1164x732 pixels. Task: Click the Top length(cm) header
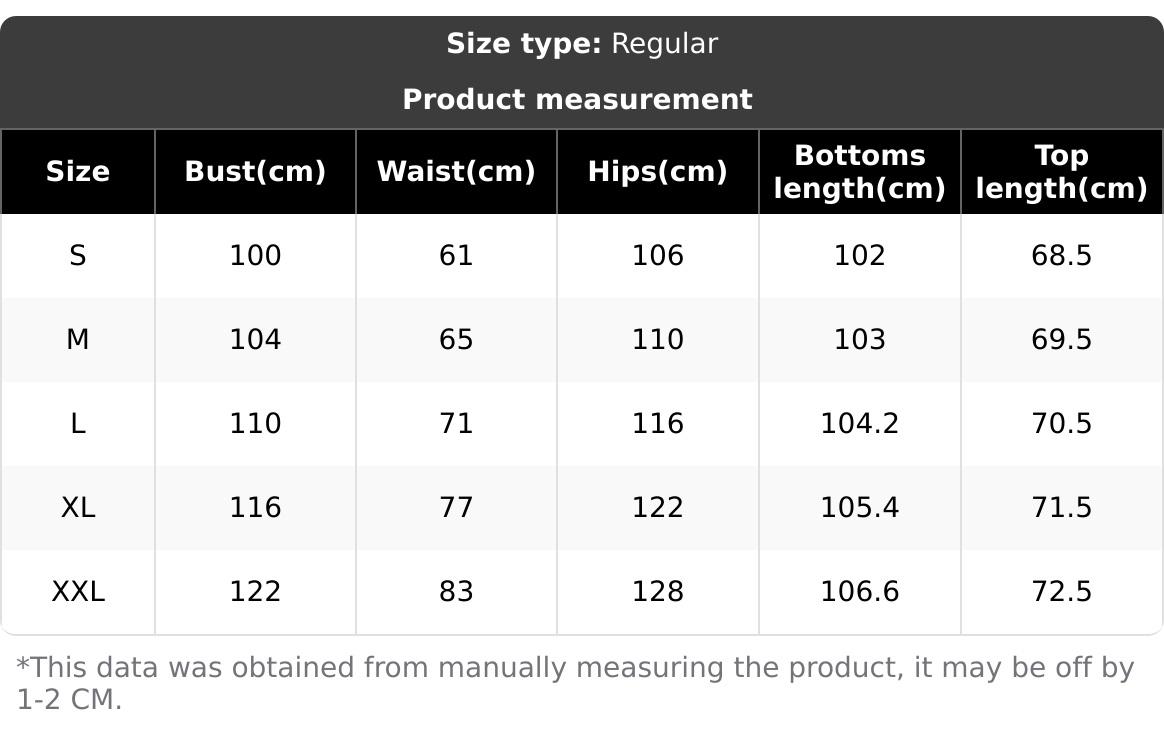[1061, 172]
